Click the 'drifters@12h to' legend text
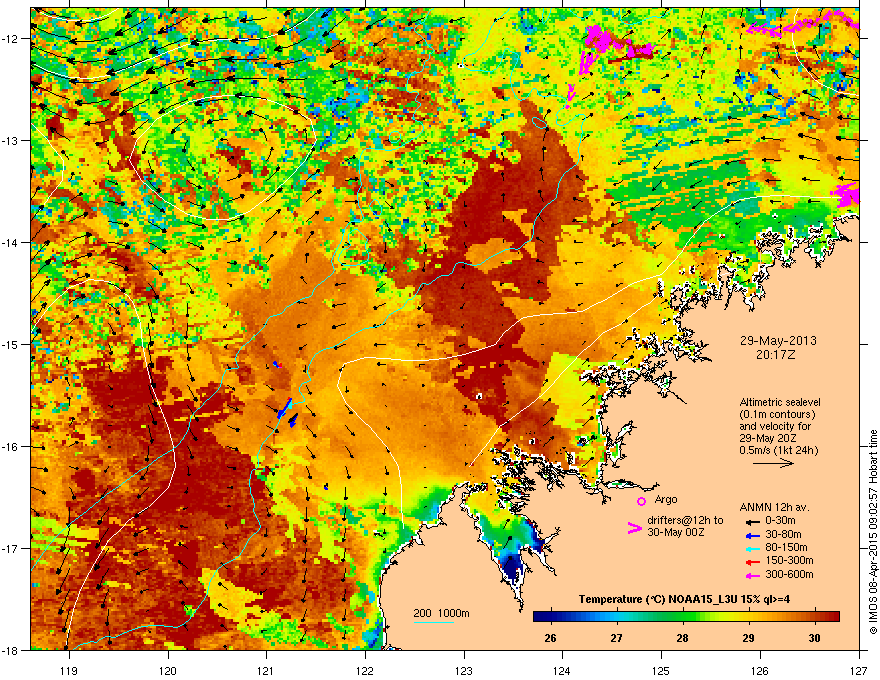880x680 pixels. pyautogui.click(x=685, y=521)
